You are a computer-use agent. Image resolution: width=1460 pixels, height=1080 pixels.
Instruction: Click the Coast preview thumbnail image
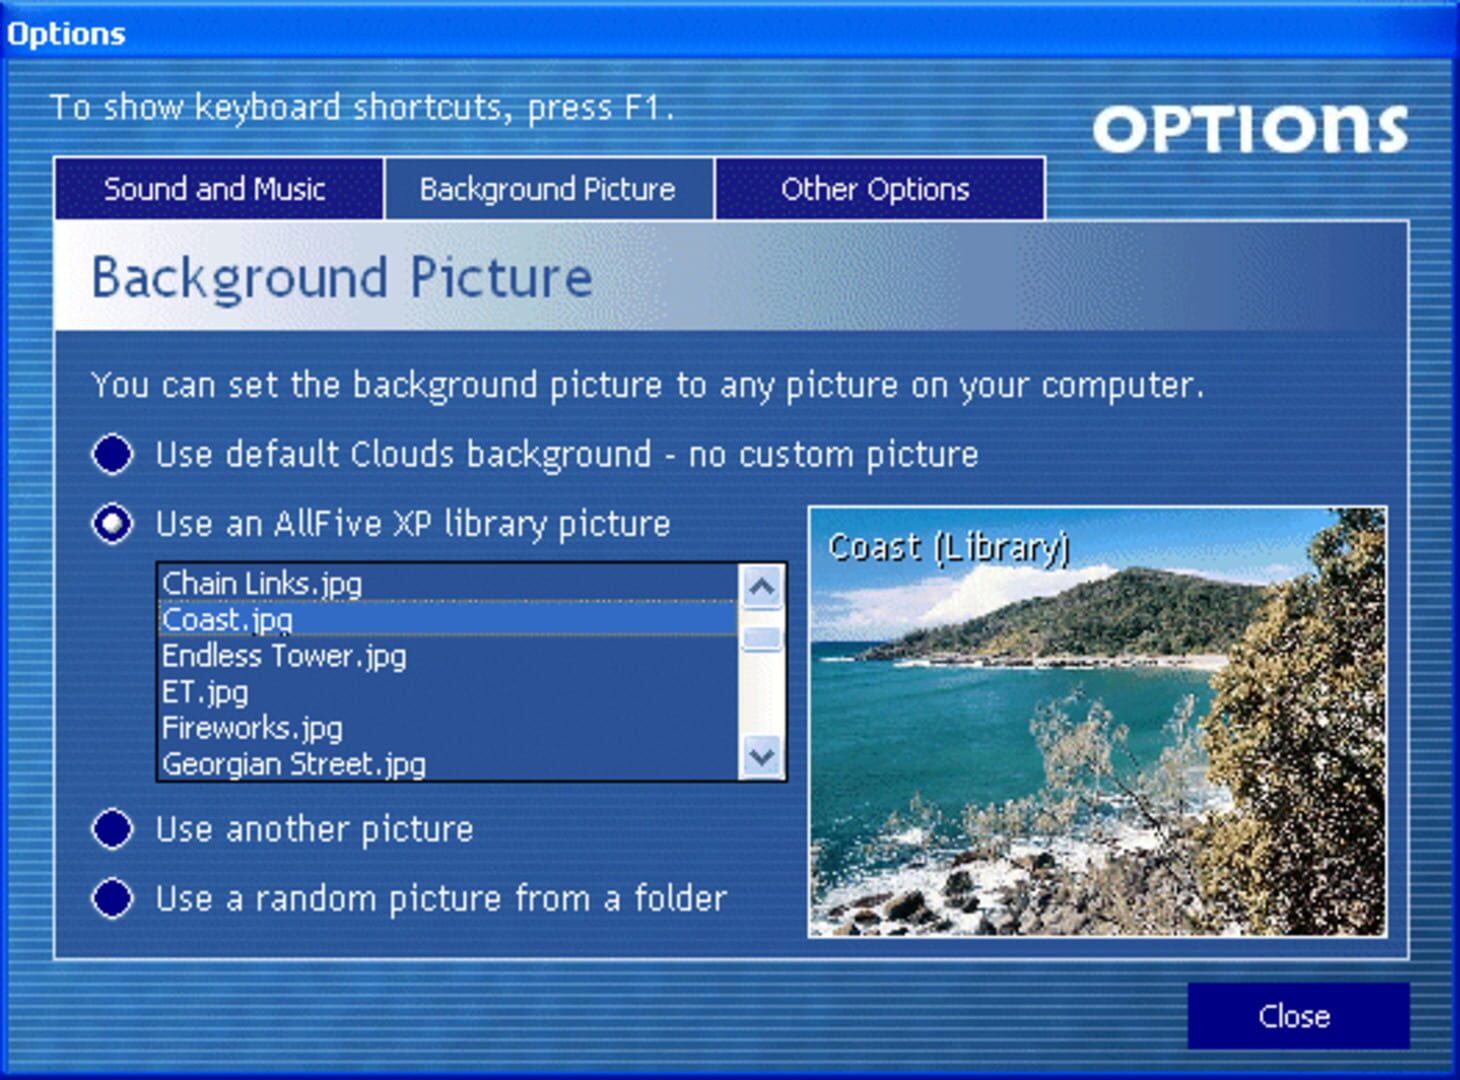[x=1097, y=722]
